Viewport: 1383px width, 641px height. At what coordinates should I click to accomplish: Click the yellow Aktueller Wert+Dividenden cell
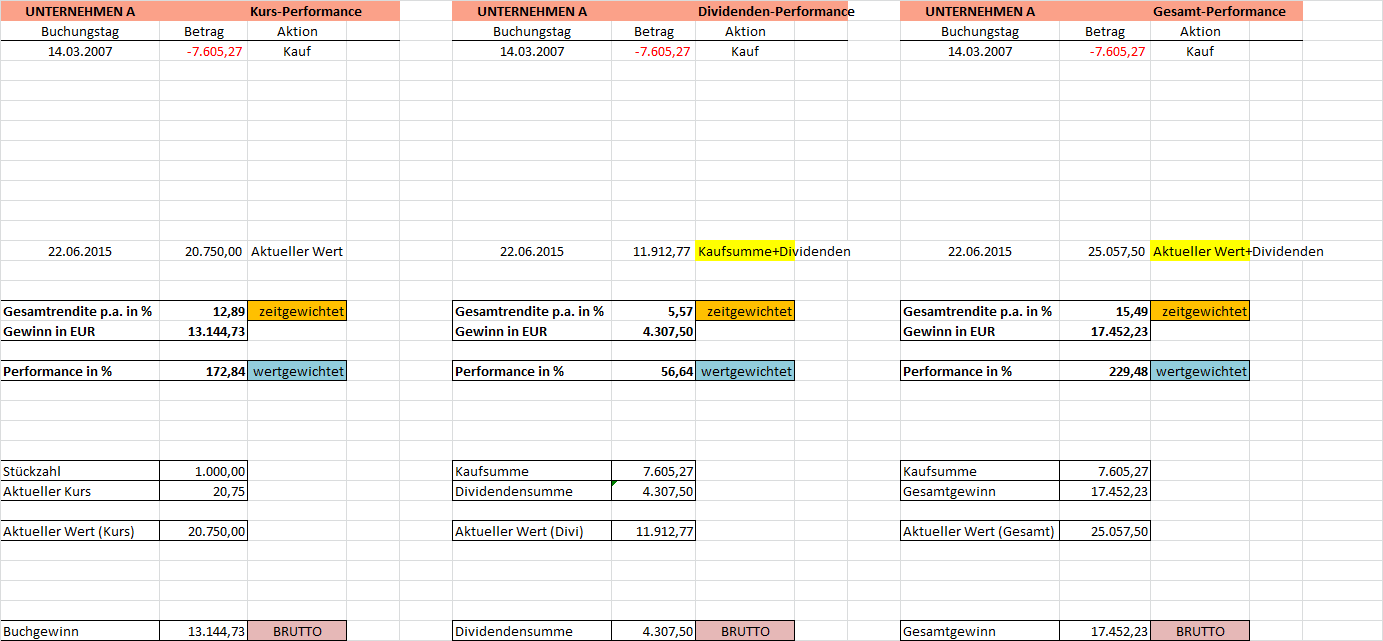pyautogui.click(x=1200, y=251)
